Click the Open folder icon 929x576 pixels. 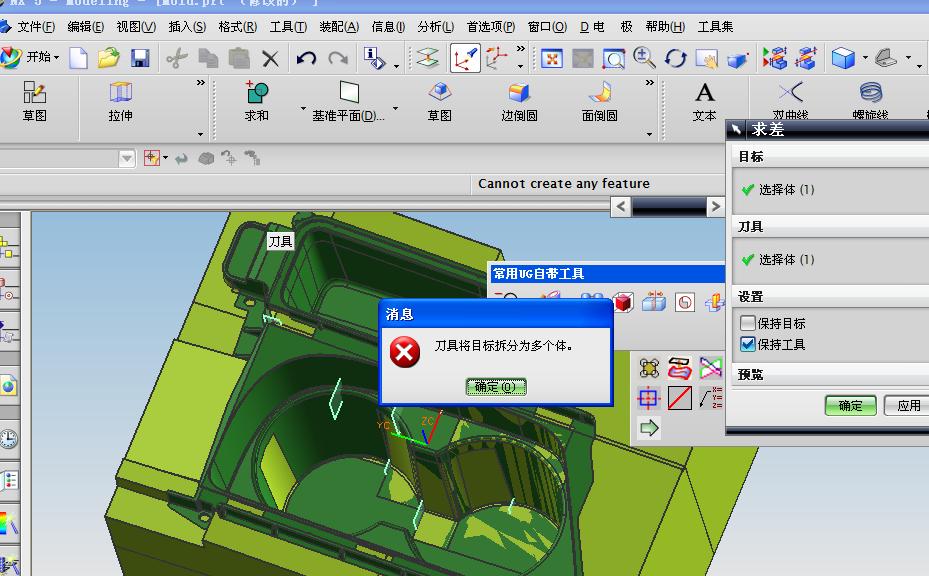[108, 58]
